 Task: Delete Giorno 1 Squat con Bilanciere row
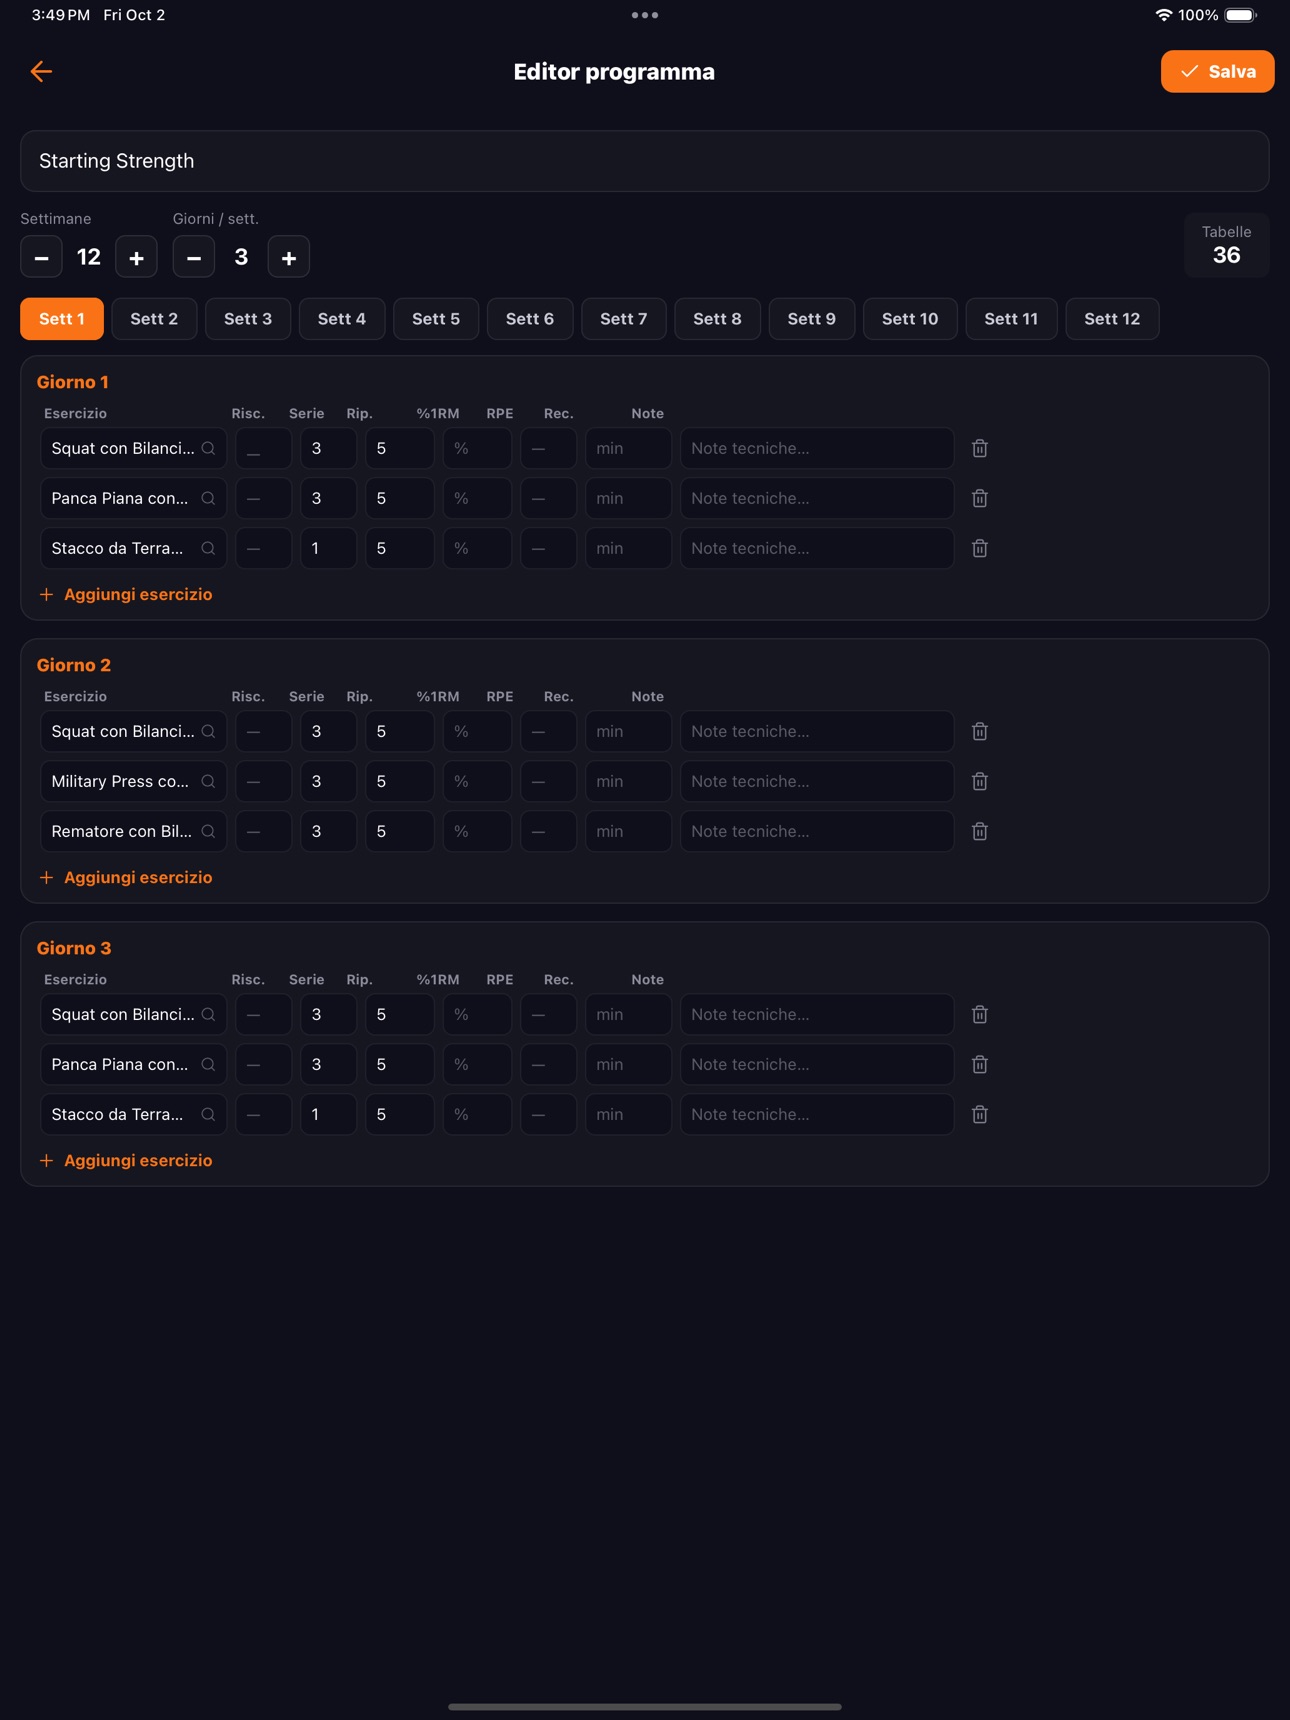[980, 448]
